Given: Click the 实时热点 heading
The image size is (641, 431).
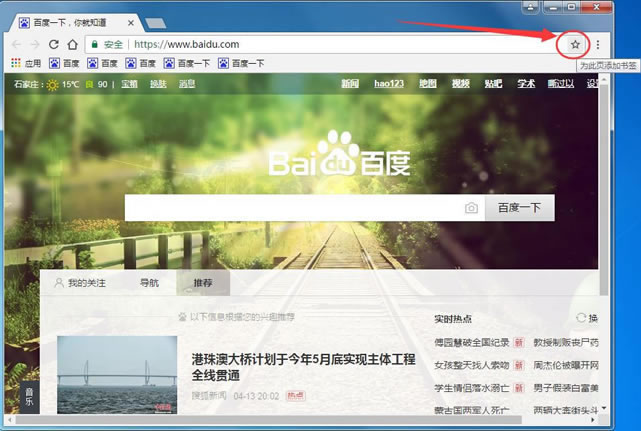Looking at the screenshot, I should tap(453, 319).
